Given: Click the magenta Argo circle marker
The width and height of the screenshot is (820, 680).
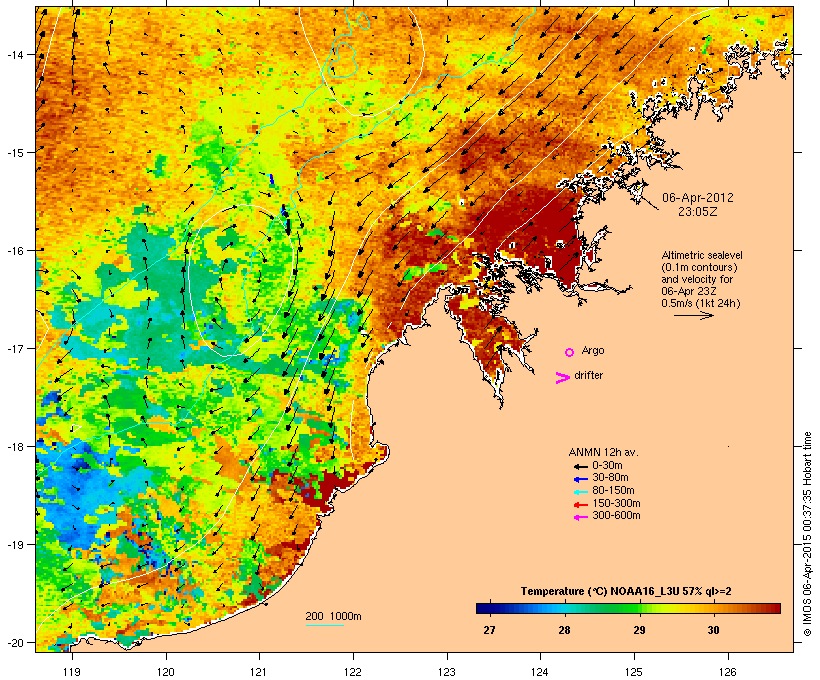Looking at the screenshot, I should pos(569,353).
